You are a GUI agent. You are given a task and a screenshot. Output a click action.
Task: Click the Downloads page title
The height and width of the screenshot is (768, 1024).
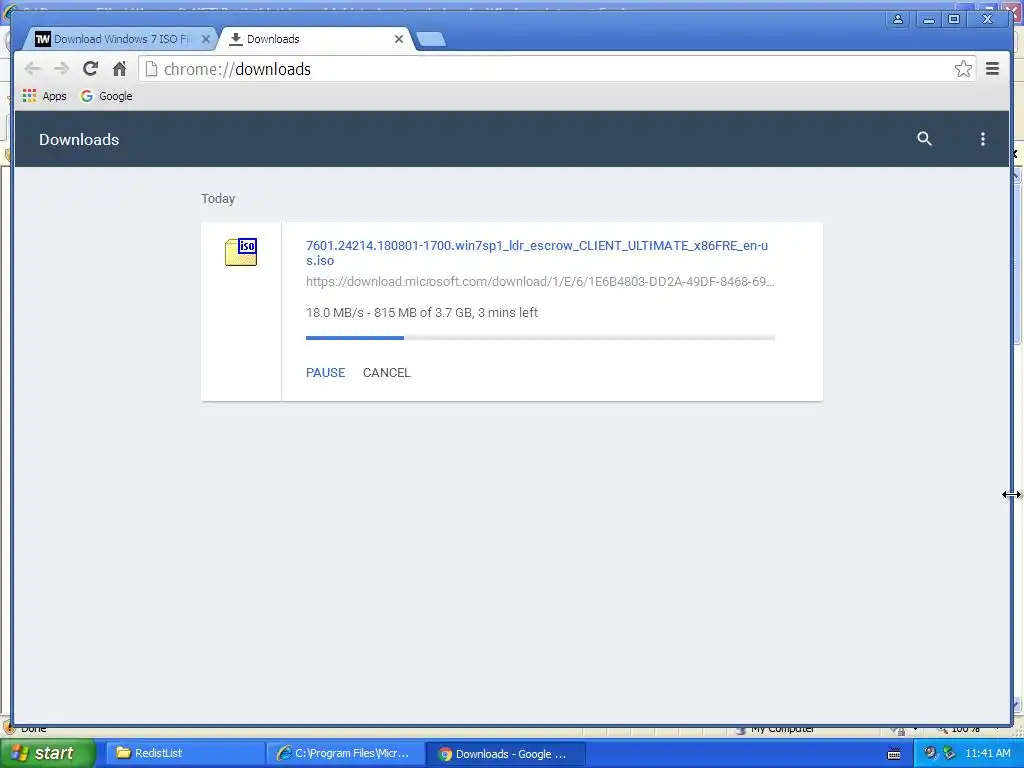[x=79, y=139]
